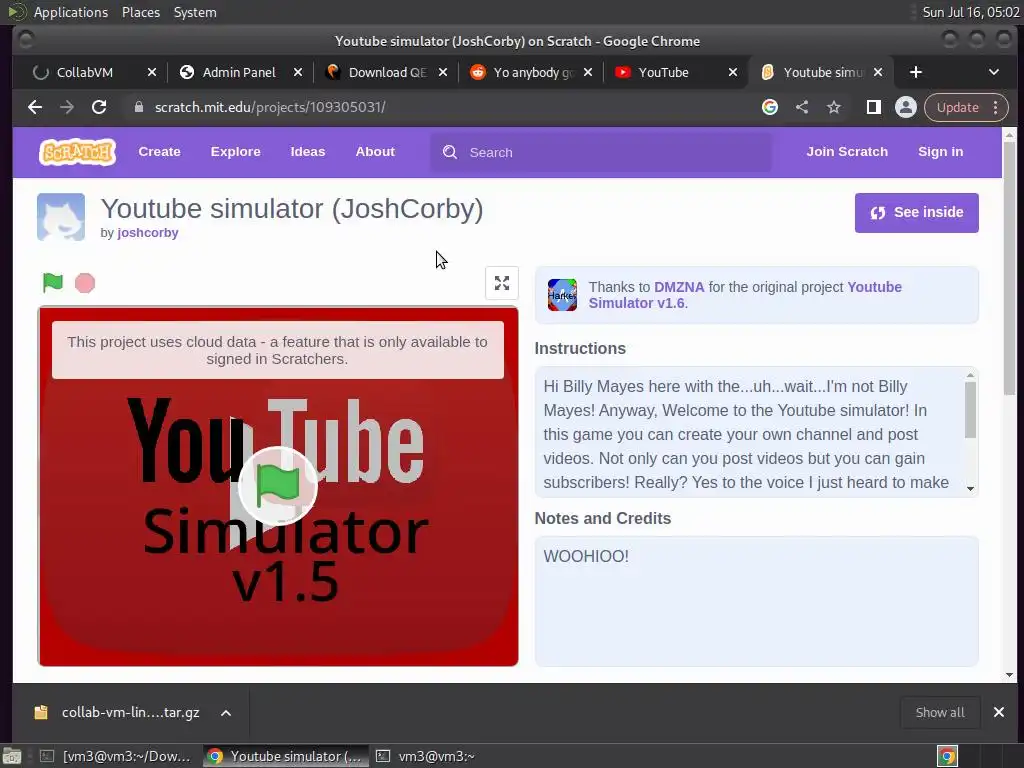
Task: Click Show all downloads button
Action: point(940,712)
